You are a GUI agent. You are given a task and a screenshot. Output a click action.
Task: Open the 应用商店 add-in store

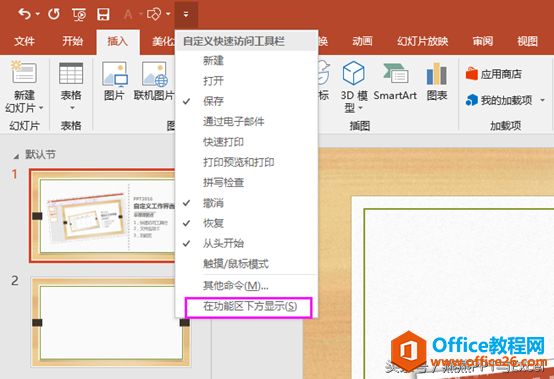pyautogui.click(x=494, y=74)
